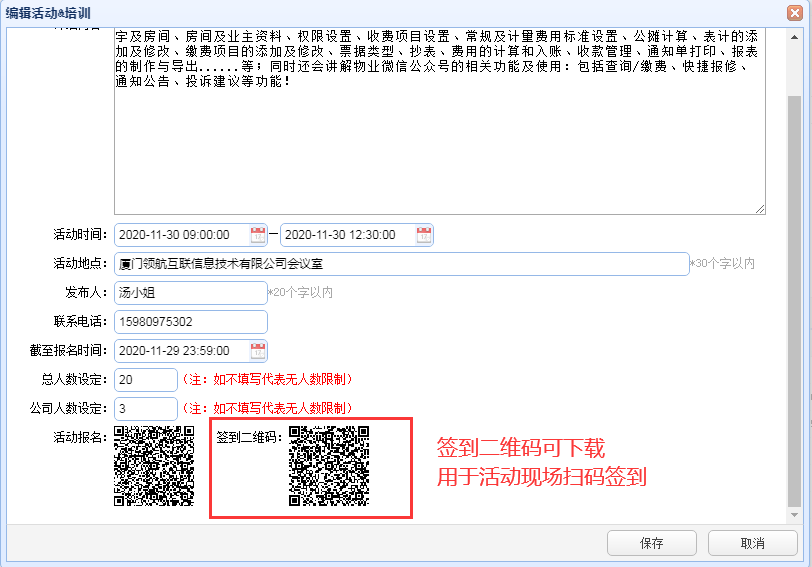This screenshot has width=812, height=567.
Task: Click the 公司人数设定 input box
Action: (146, 409)
